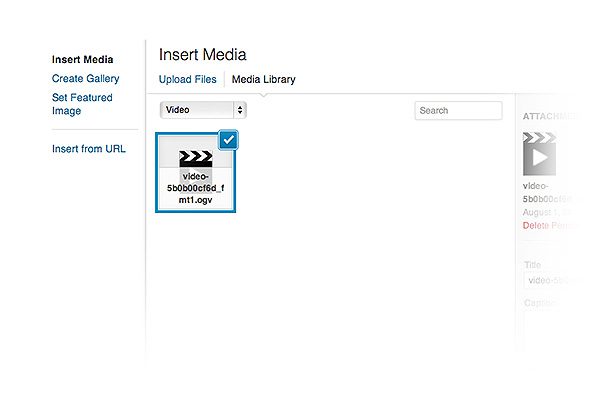Click the Caption text box
600x400 pixels.
point(560,320)
